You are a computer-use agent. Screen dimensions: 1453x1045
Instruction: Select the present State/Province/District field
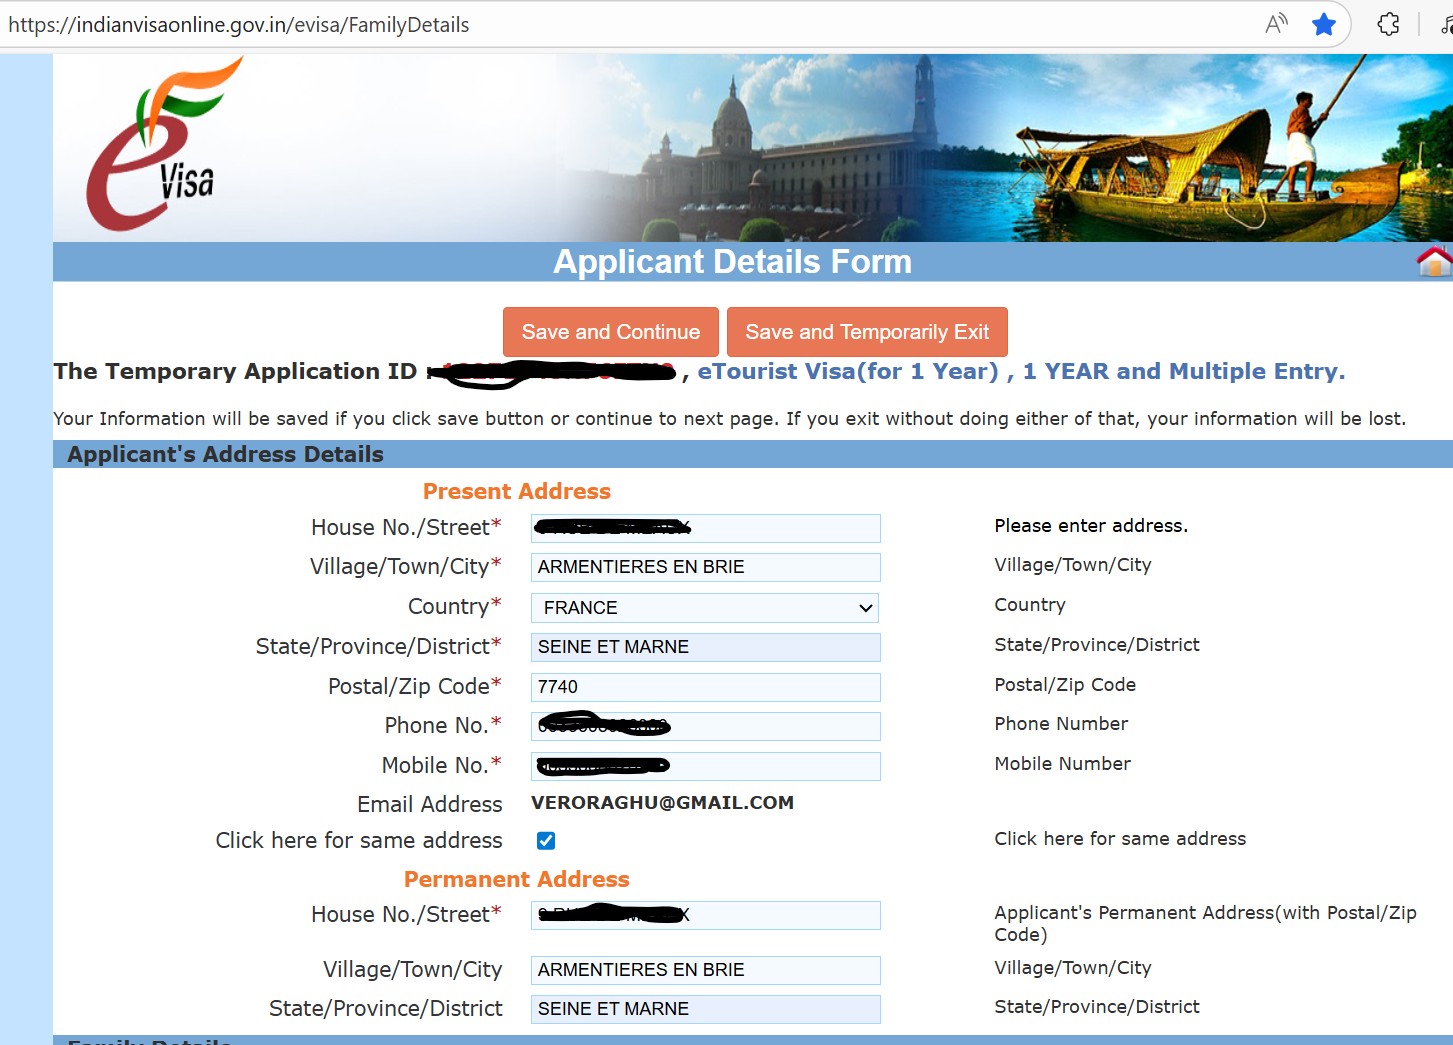pyautogui.click(x=705, y=647)
